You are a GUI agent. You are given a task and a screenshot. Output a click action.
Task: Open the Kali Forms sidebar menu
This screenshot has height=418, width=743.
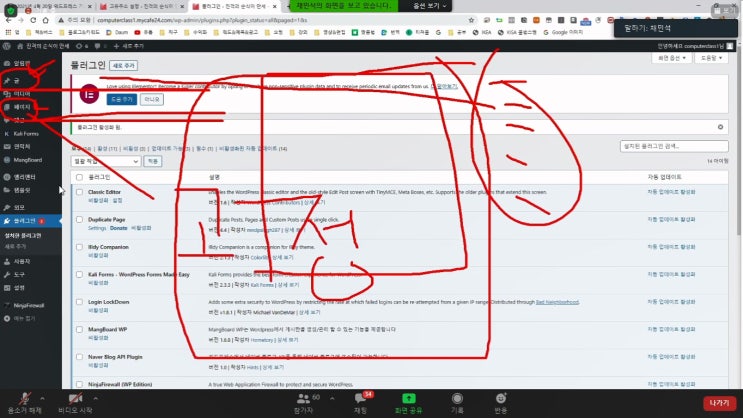(26, 134)
